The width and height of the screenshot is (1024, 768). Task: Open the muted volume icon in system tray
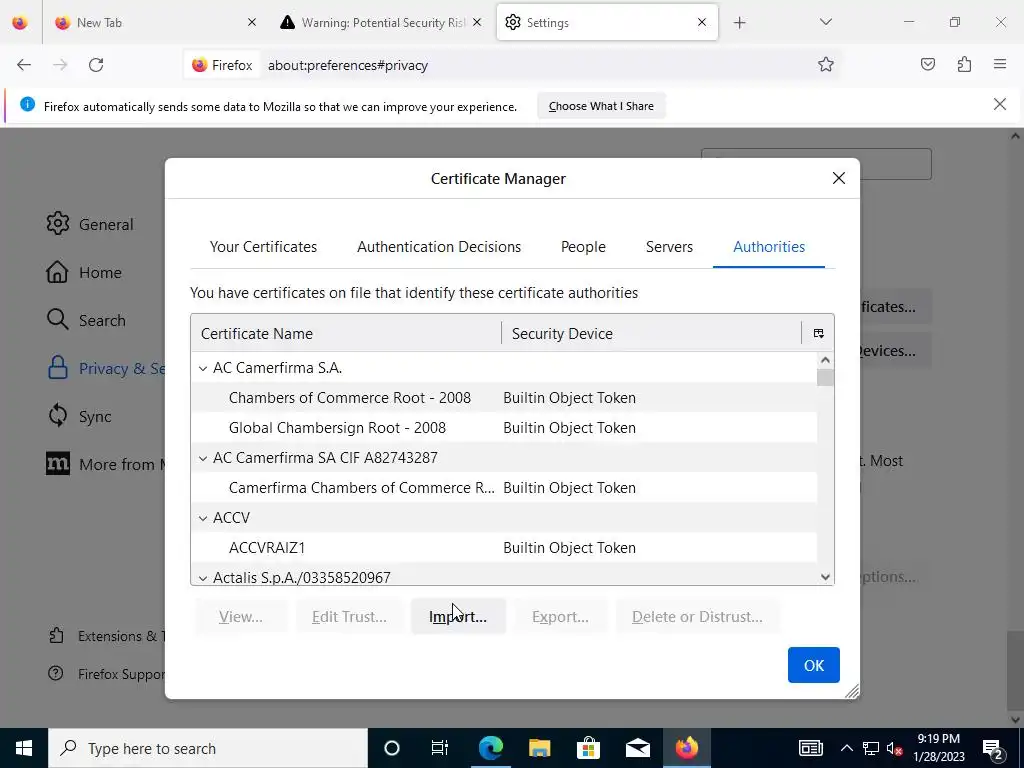click(895, 748)
